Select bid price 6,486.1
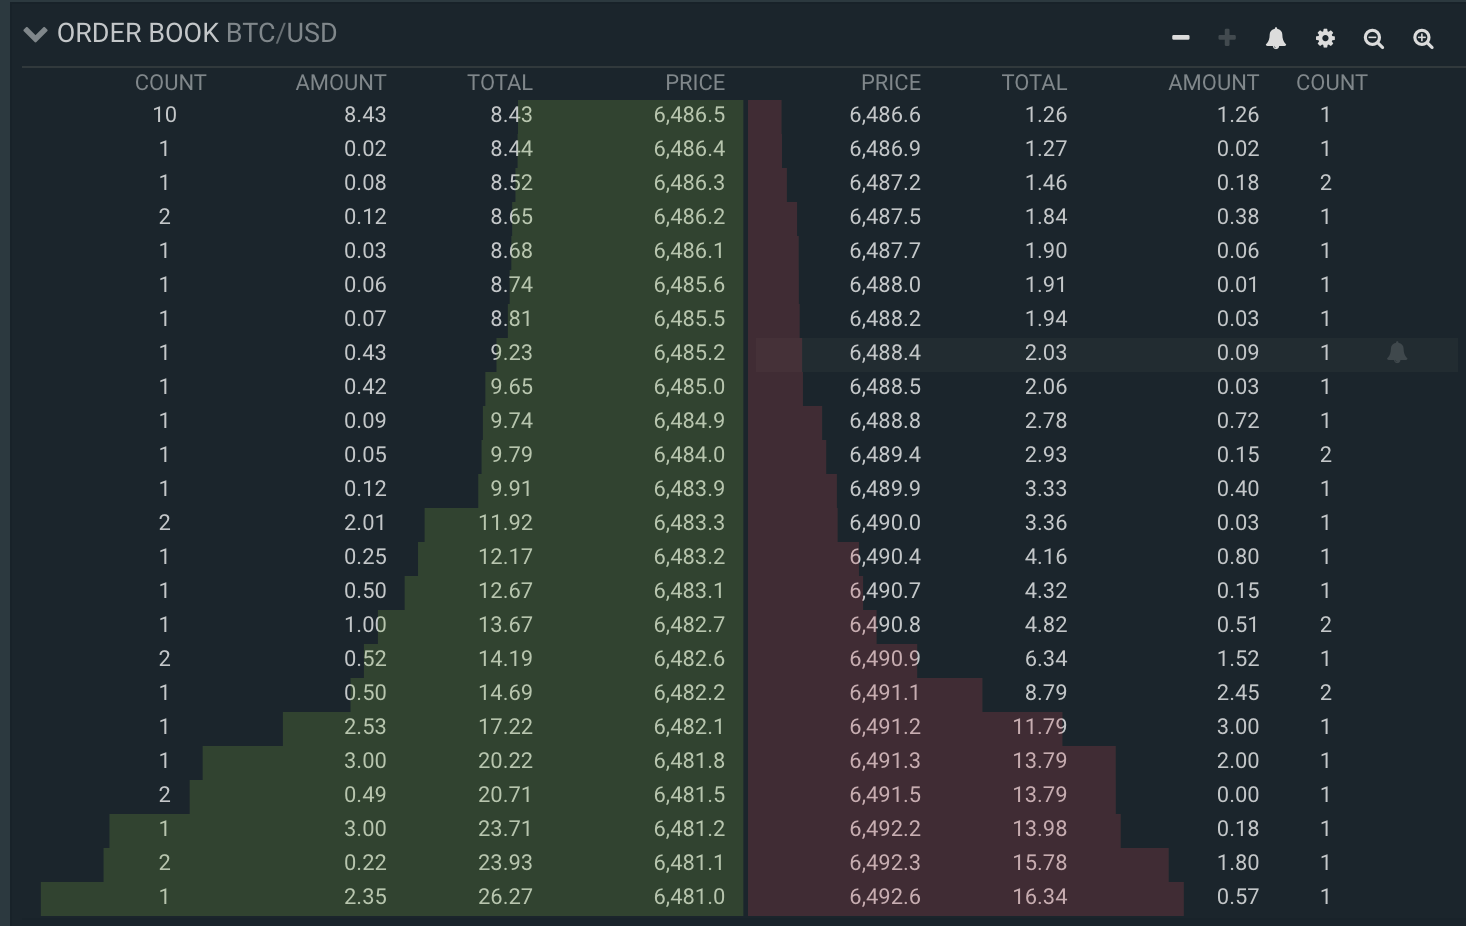Viewport: 1466px width, 926px height. (x=689, y=251)
